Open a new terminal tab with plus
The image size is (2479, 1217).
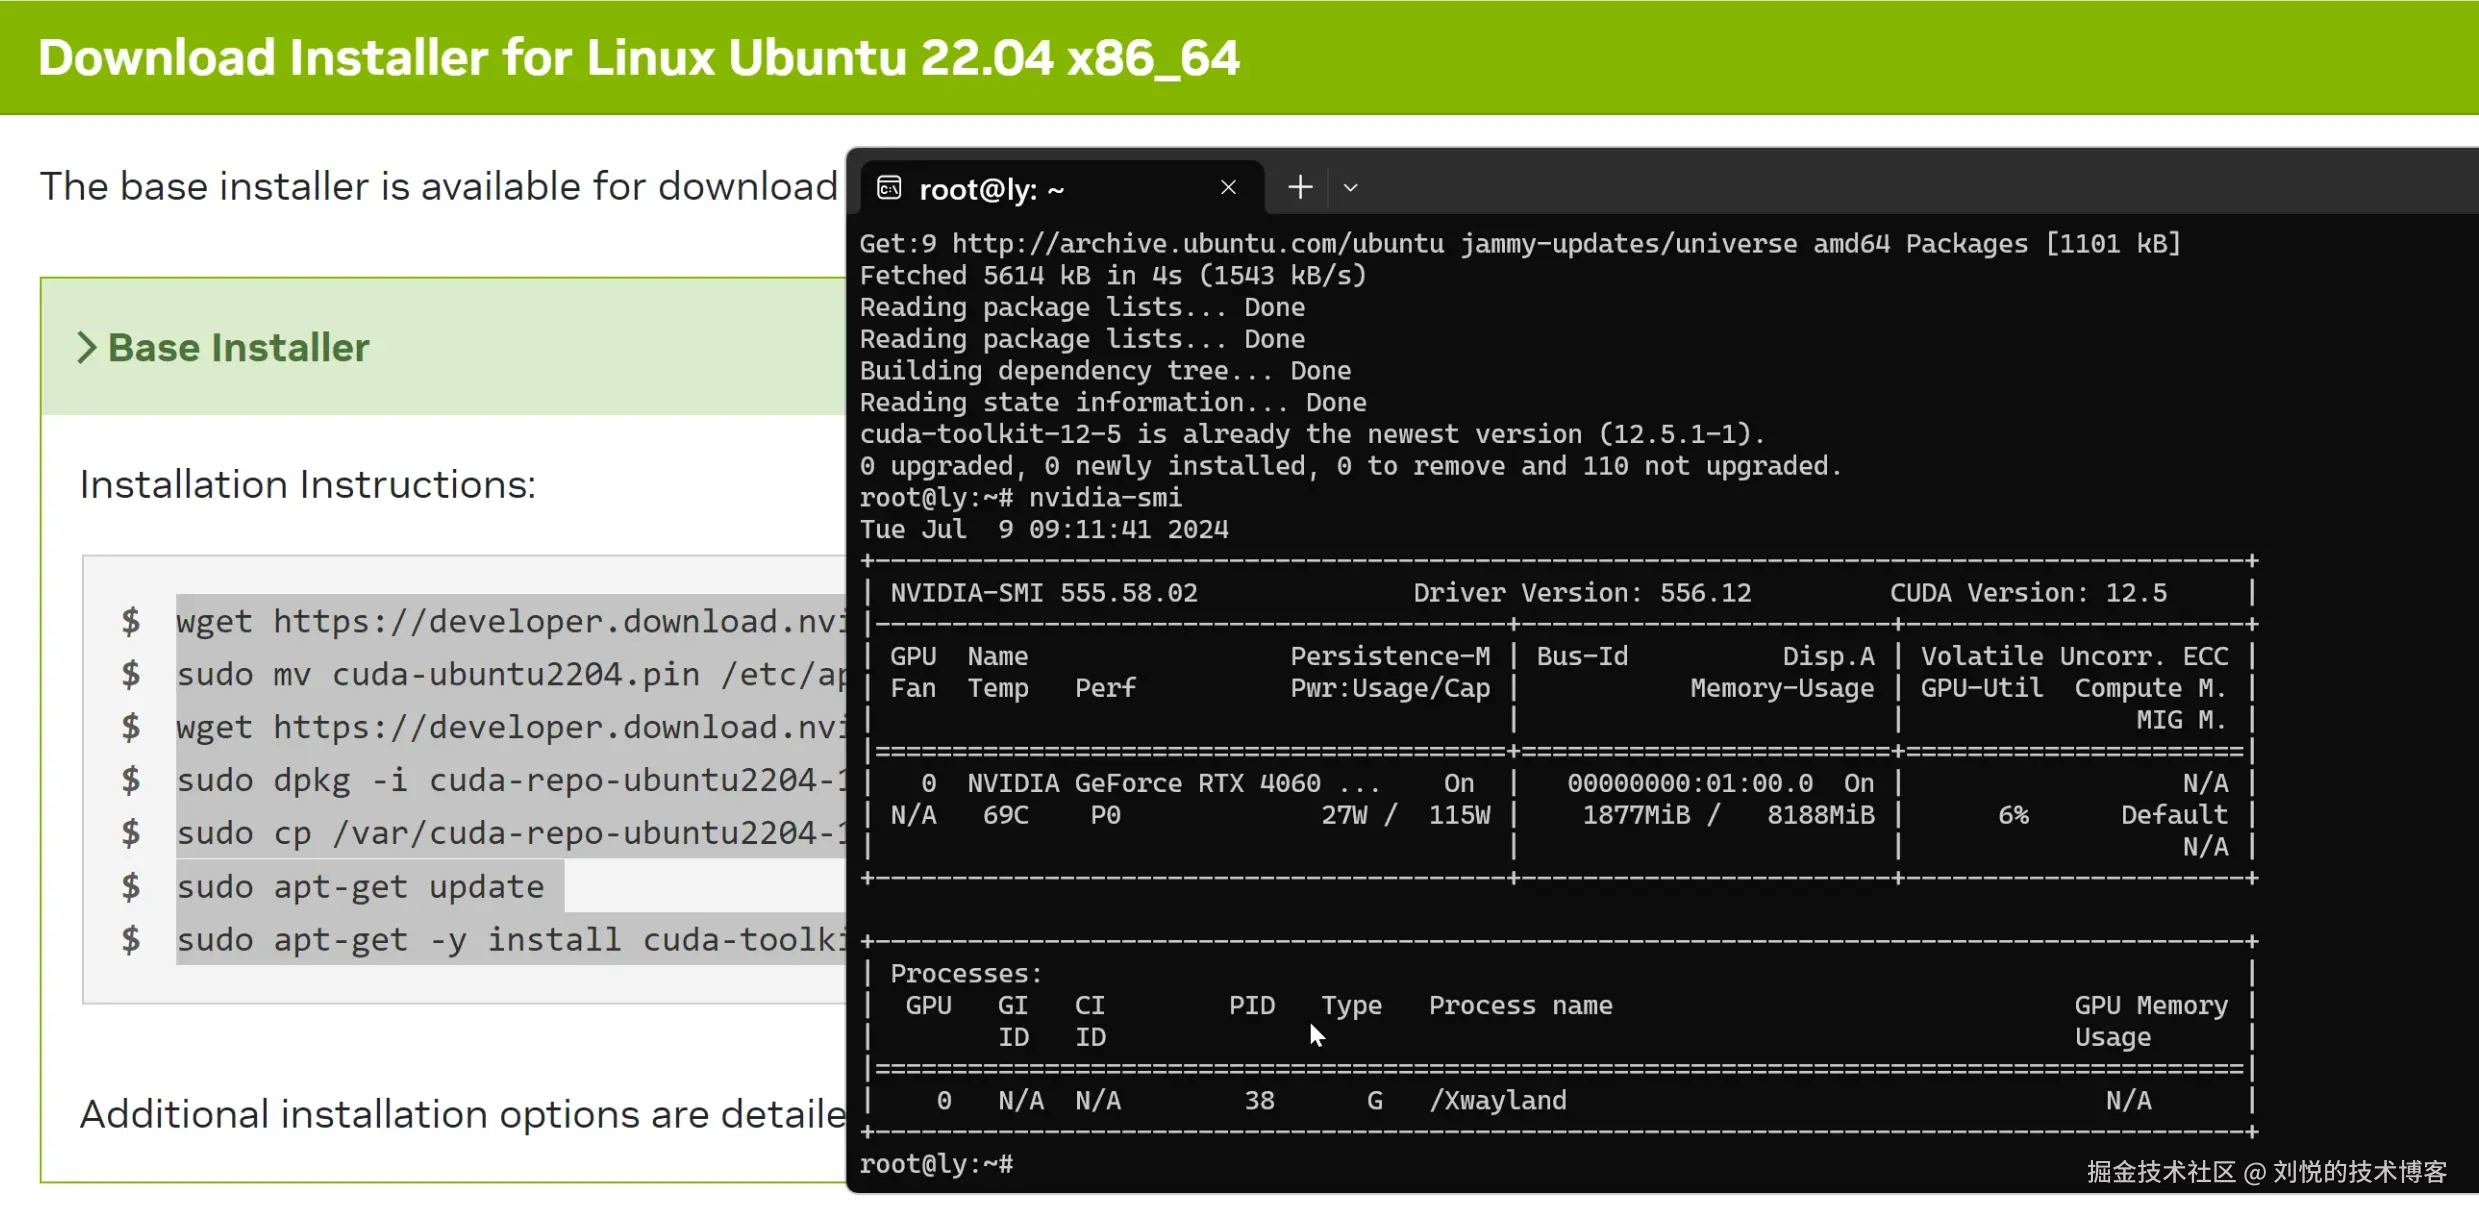(1299, 187)
